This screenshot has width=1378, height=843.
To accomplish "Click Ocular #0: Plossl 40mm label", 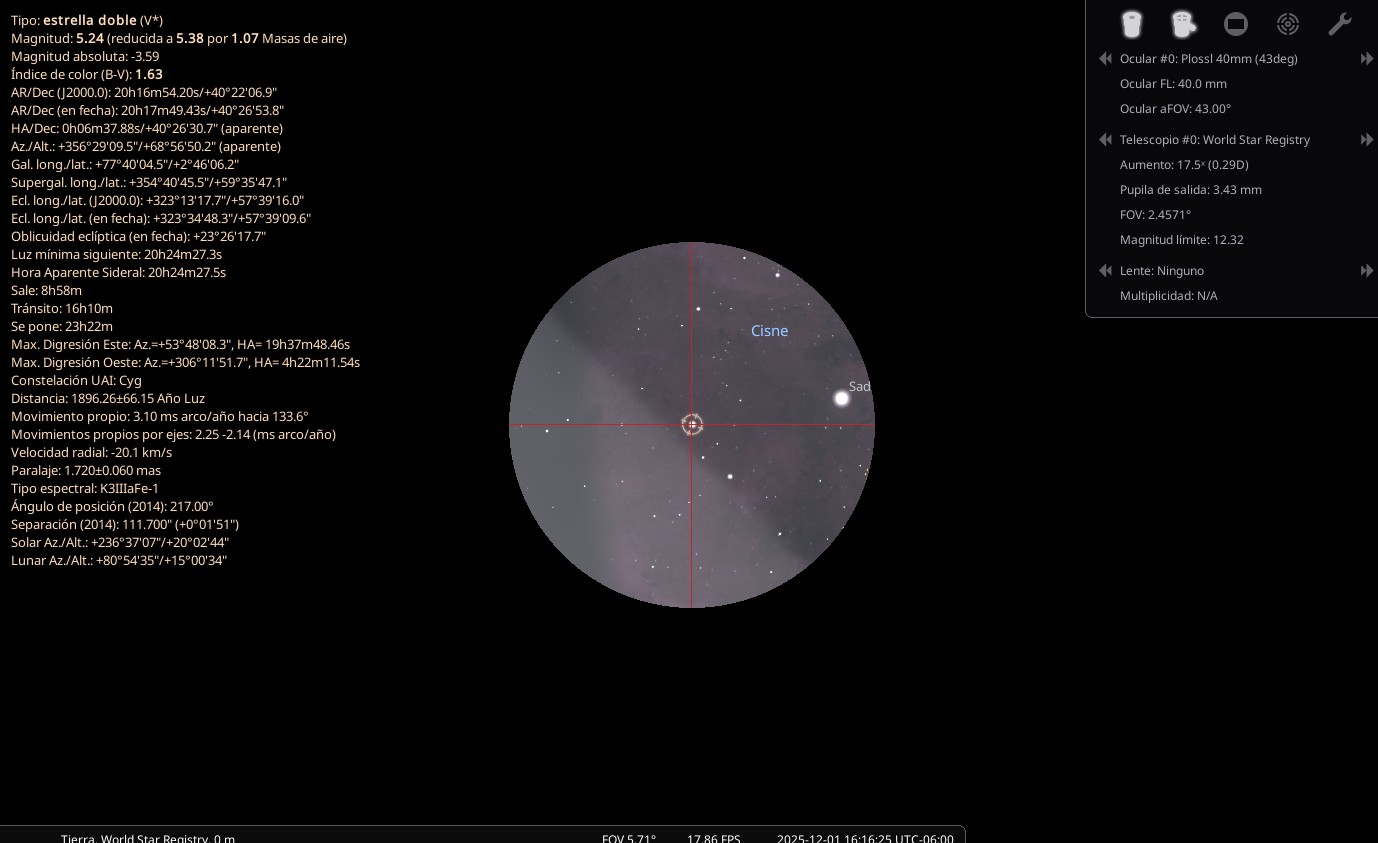I will tap(1209, 59).
